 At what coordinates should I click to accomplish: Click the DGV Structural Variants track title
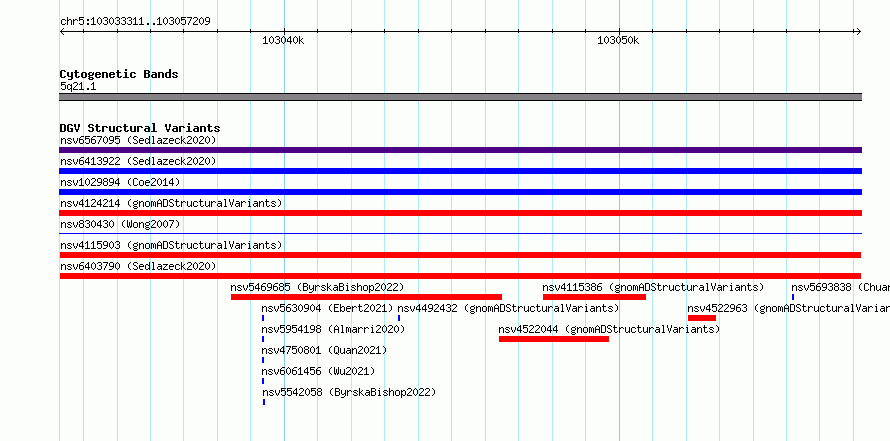pyautogui.click(x=140, y=128)
